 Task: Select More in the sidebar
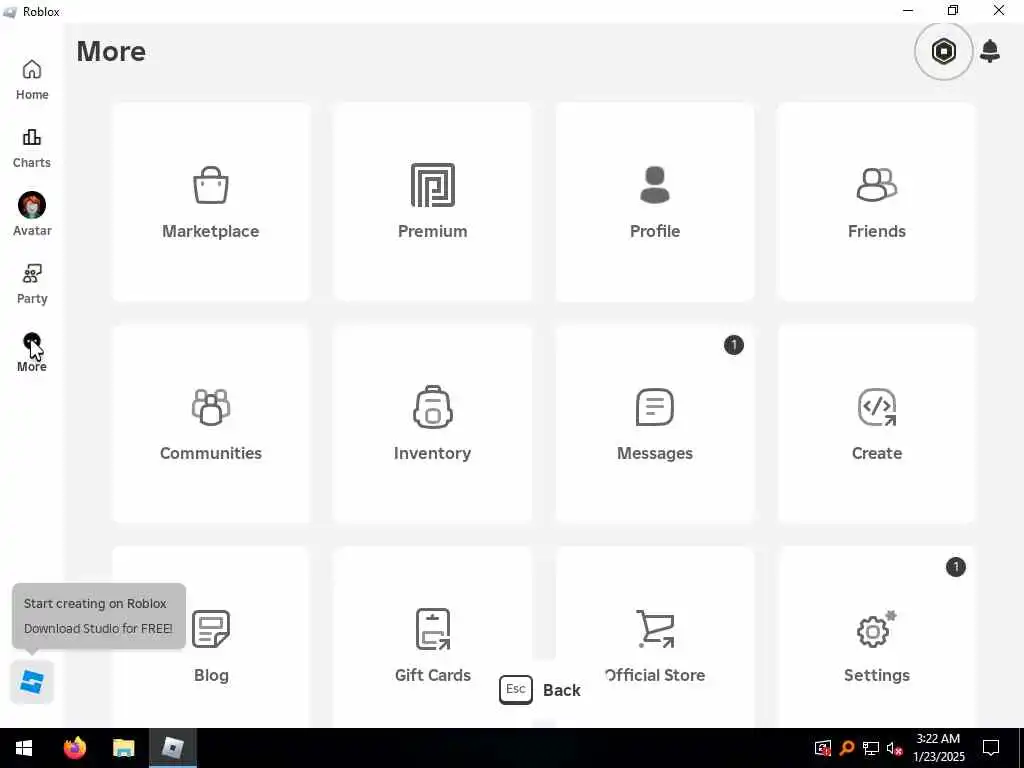pyautogui.click(x=32, y=353)
